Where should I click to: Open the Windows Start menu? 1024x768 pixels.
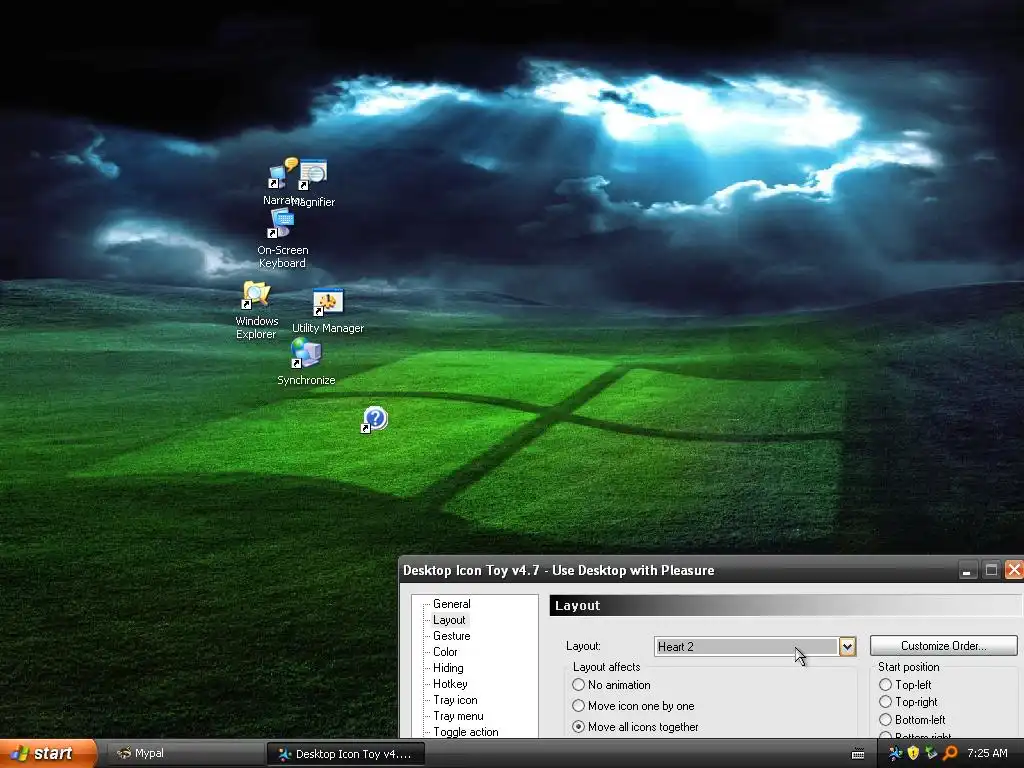(47, 753)
